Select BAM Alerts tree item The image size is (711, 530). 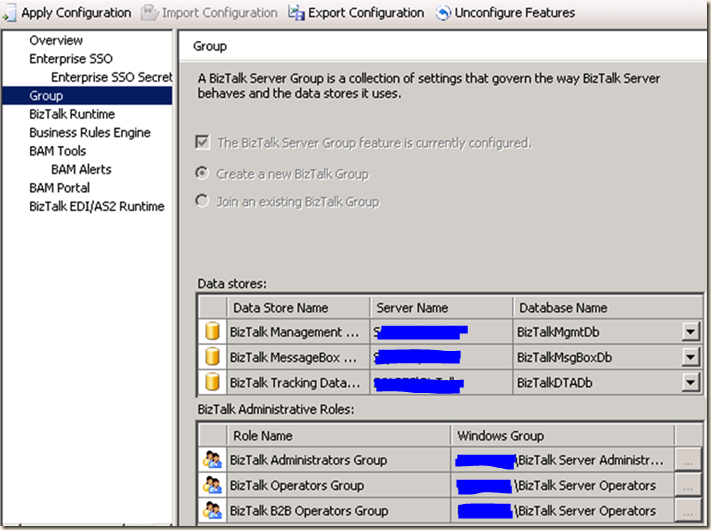click(81, 170)
